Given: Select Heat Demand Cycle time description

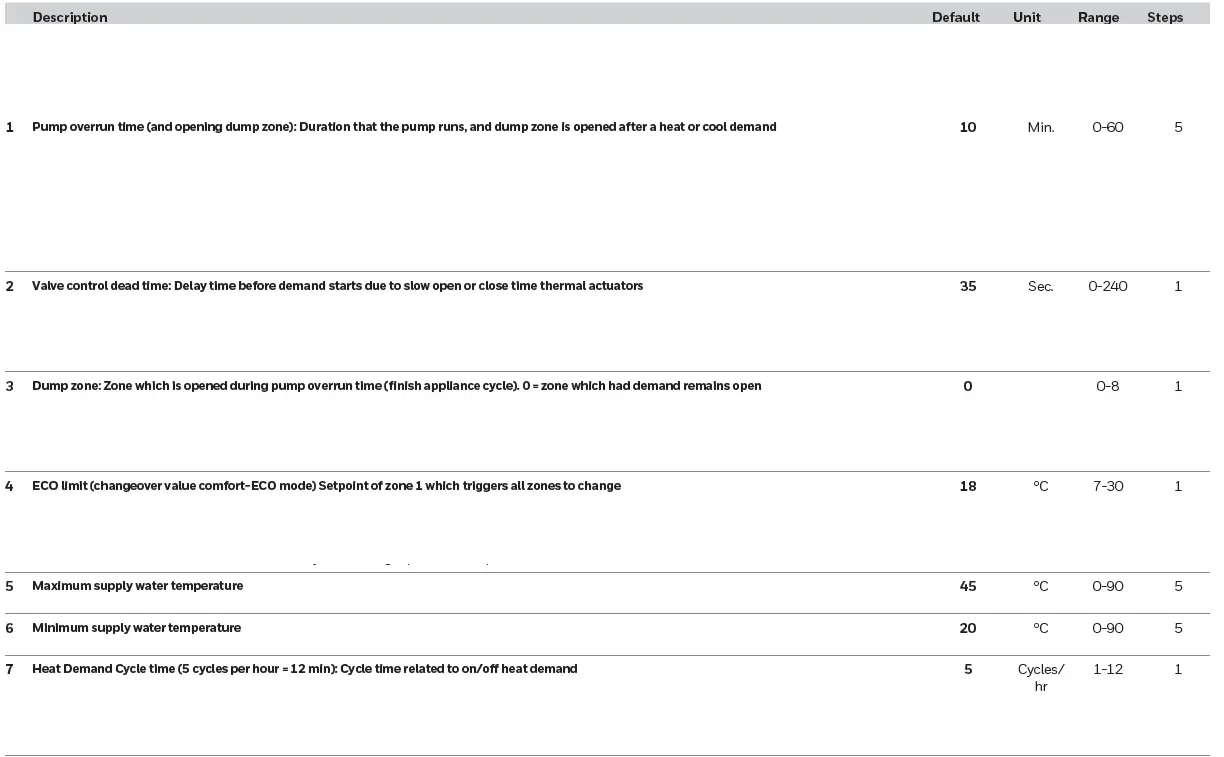Looking at the screenshot, I should [x=304, y=669].
